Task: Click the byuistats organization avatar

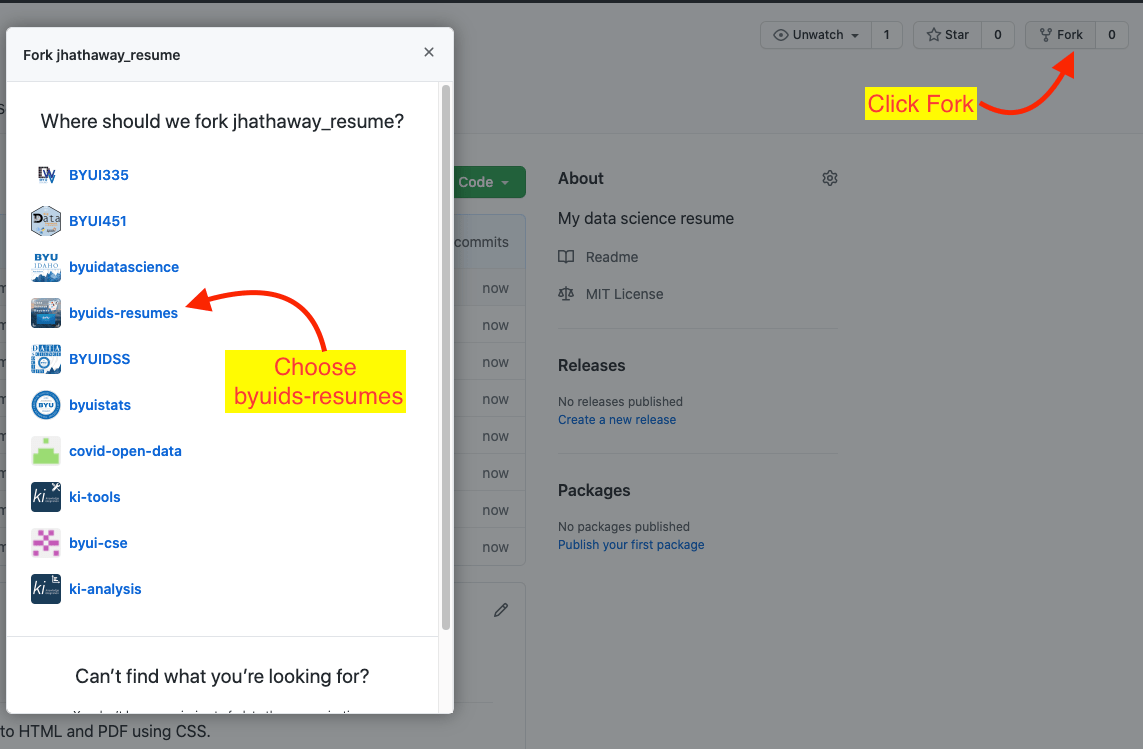Action: [x=46, y=405]
